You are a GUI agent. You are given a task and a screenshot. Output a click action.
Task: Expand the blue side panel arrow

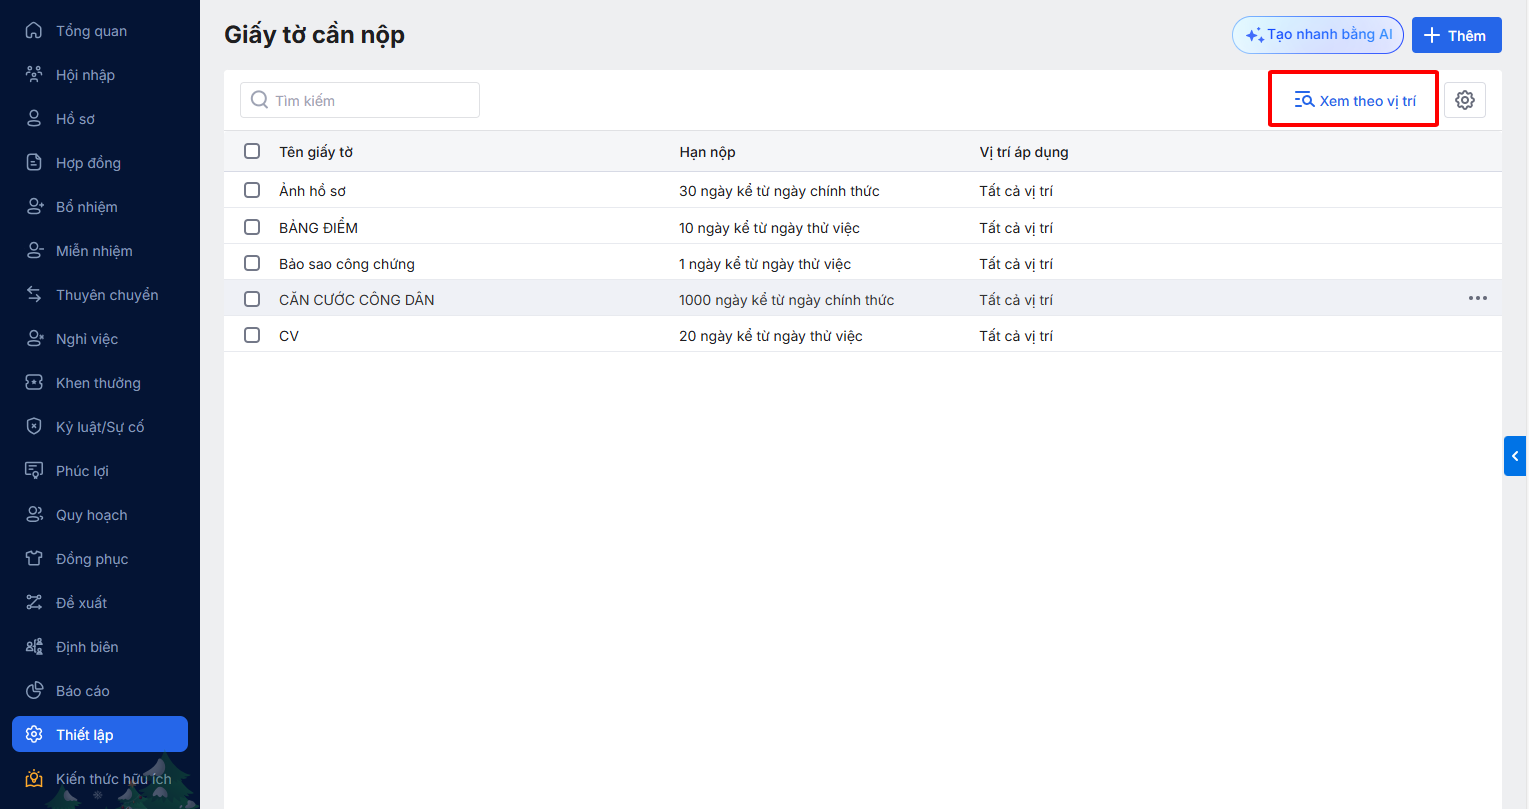1515,456
